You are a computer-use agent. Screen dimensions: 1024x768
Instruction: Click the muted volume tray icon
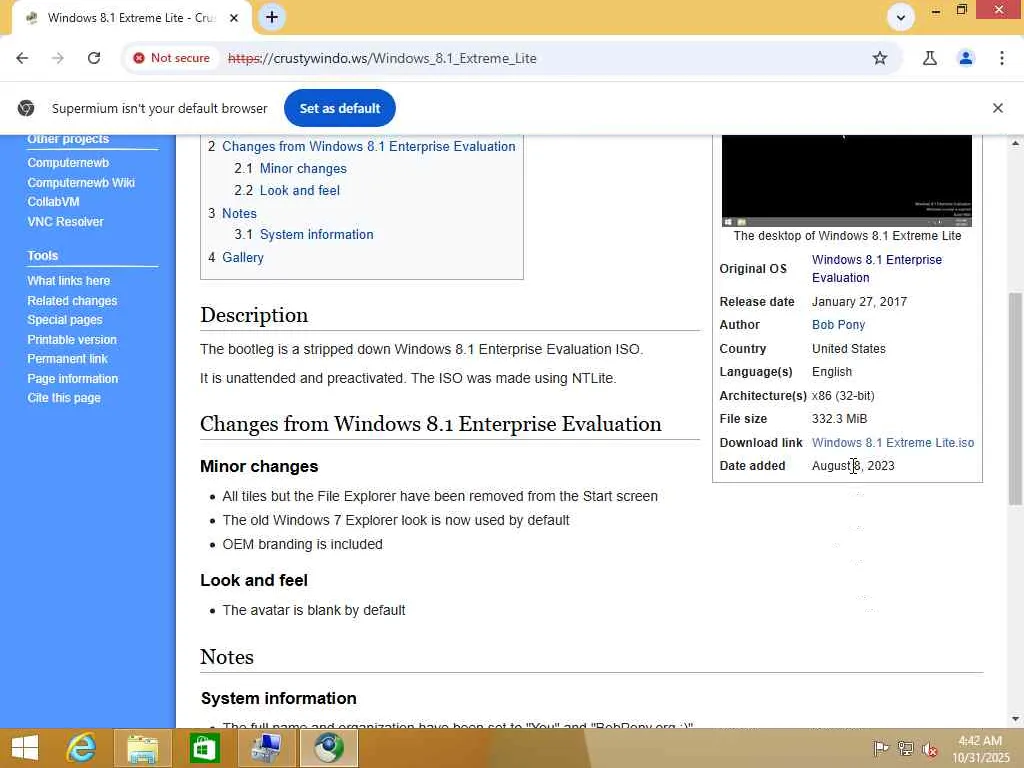click(x=930, y=749)
